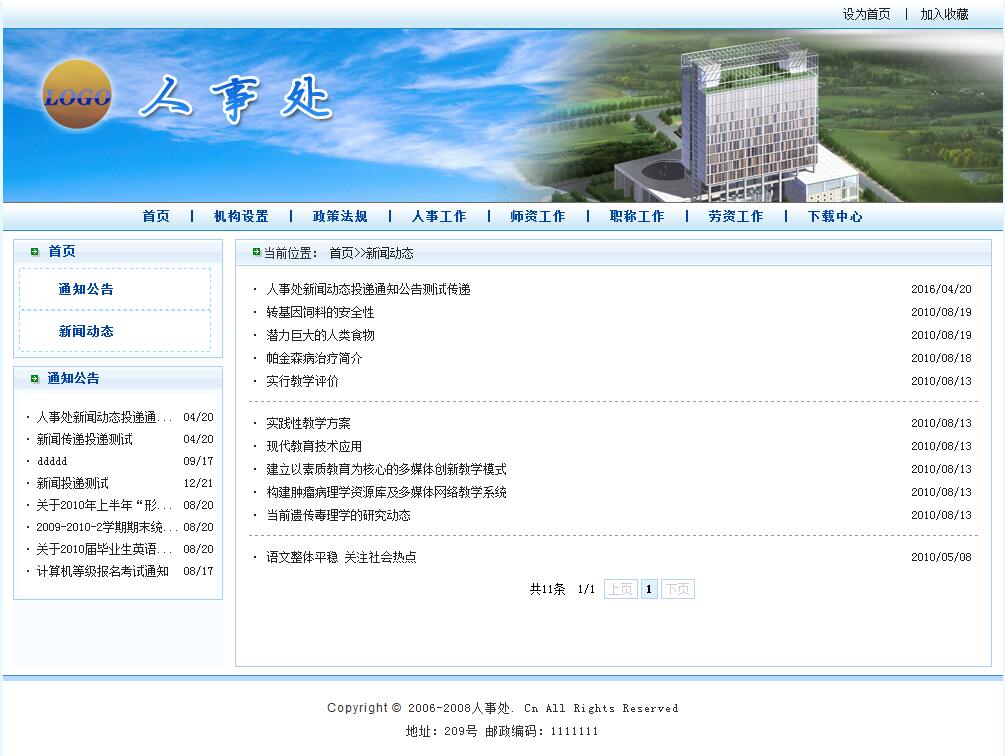Screen dimensions: 1005x756
Task: Select the 劳资工作 navigation item
Action: tap(736, 217)
